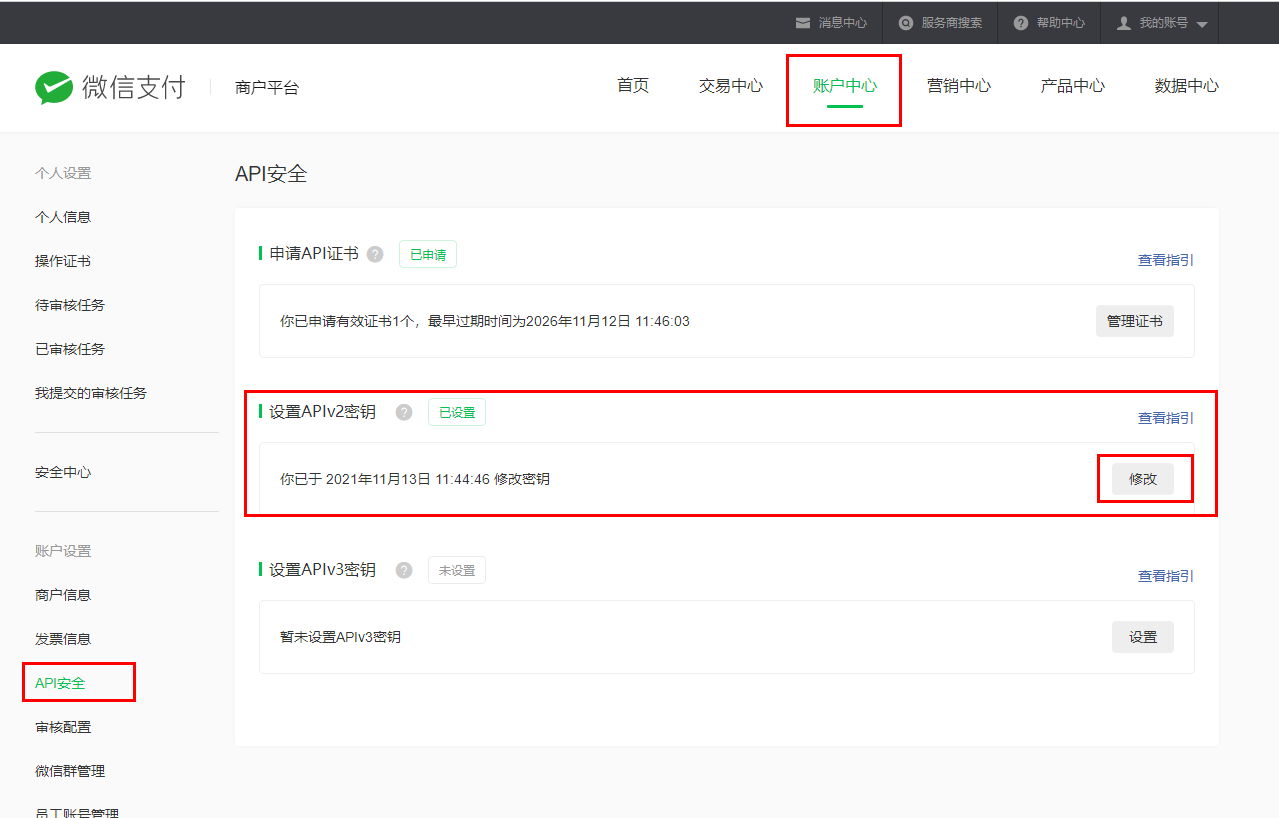Image resolution: width=1279 pixels, height=818 pixels.
Task: Open 查看指引 link for API证书
Action: pos(1166,260)
